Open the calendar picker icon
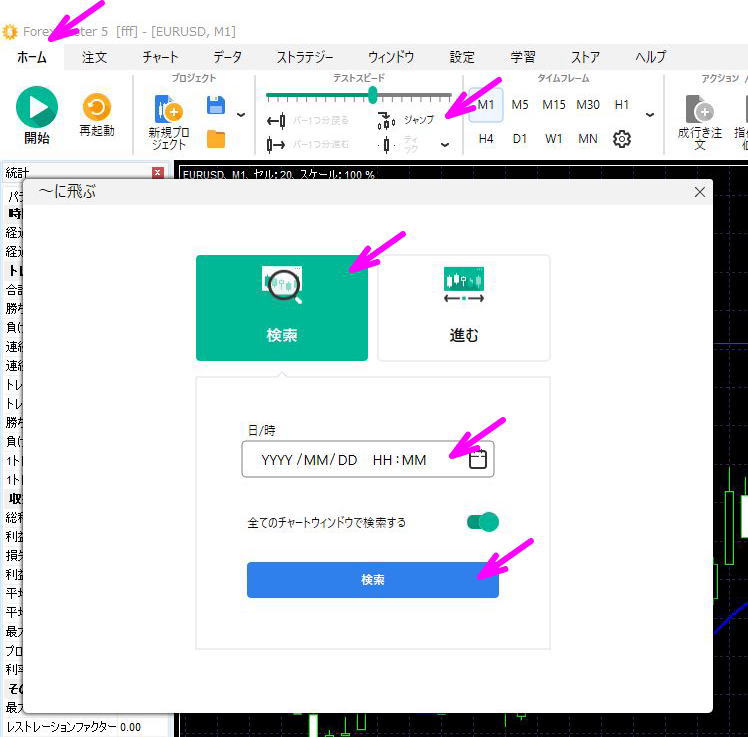Viewport: 748px width, 737px height. click(x=478, y=459)
